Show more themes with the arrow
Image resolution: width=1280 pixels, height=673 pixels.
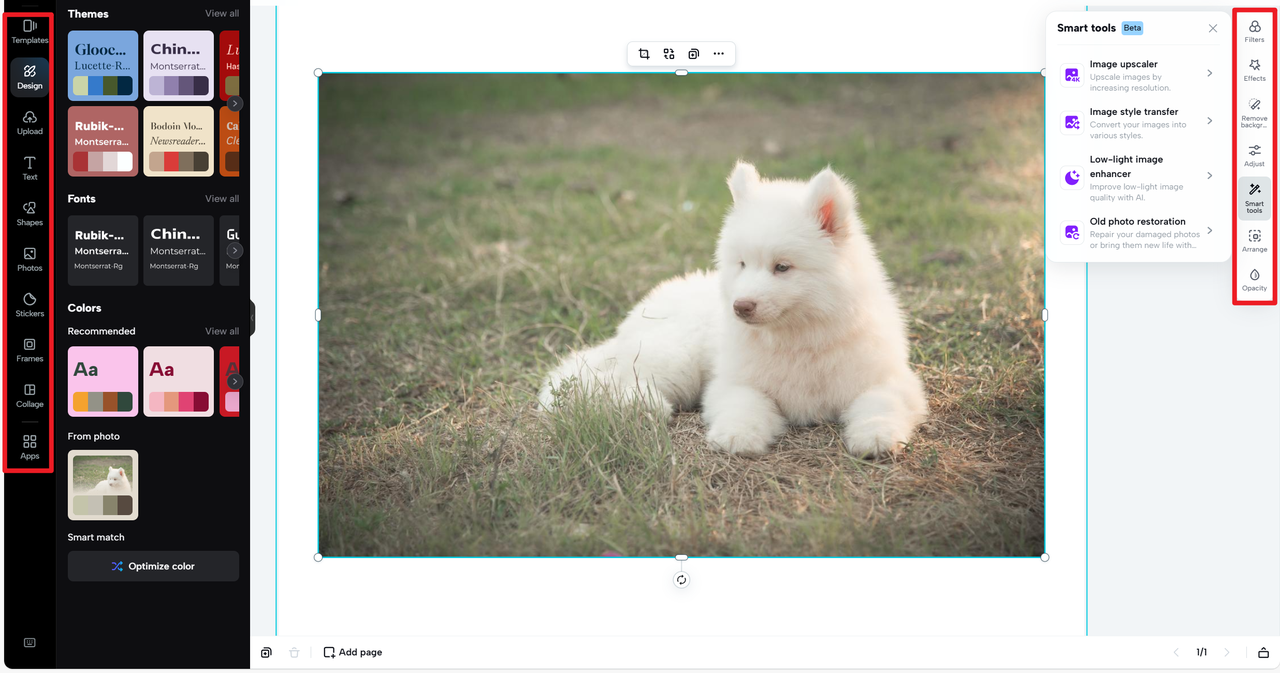tap(235, 103)
